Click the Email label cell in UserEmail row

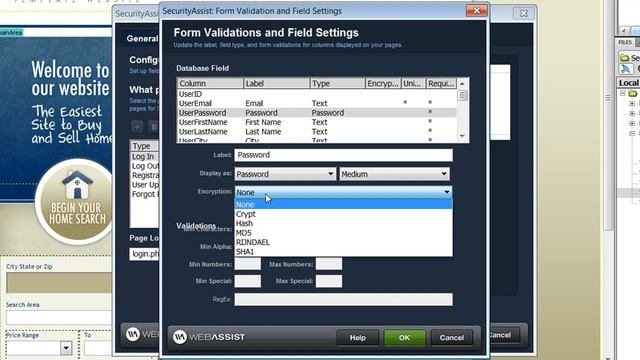[254, 103]
